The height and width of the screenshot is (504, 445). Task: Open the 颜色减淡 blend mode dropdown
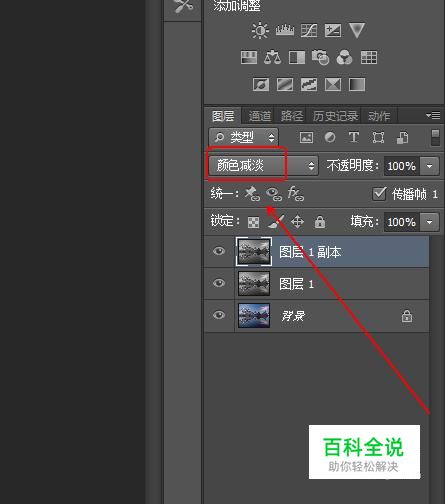(263, 165)
